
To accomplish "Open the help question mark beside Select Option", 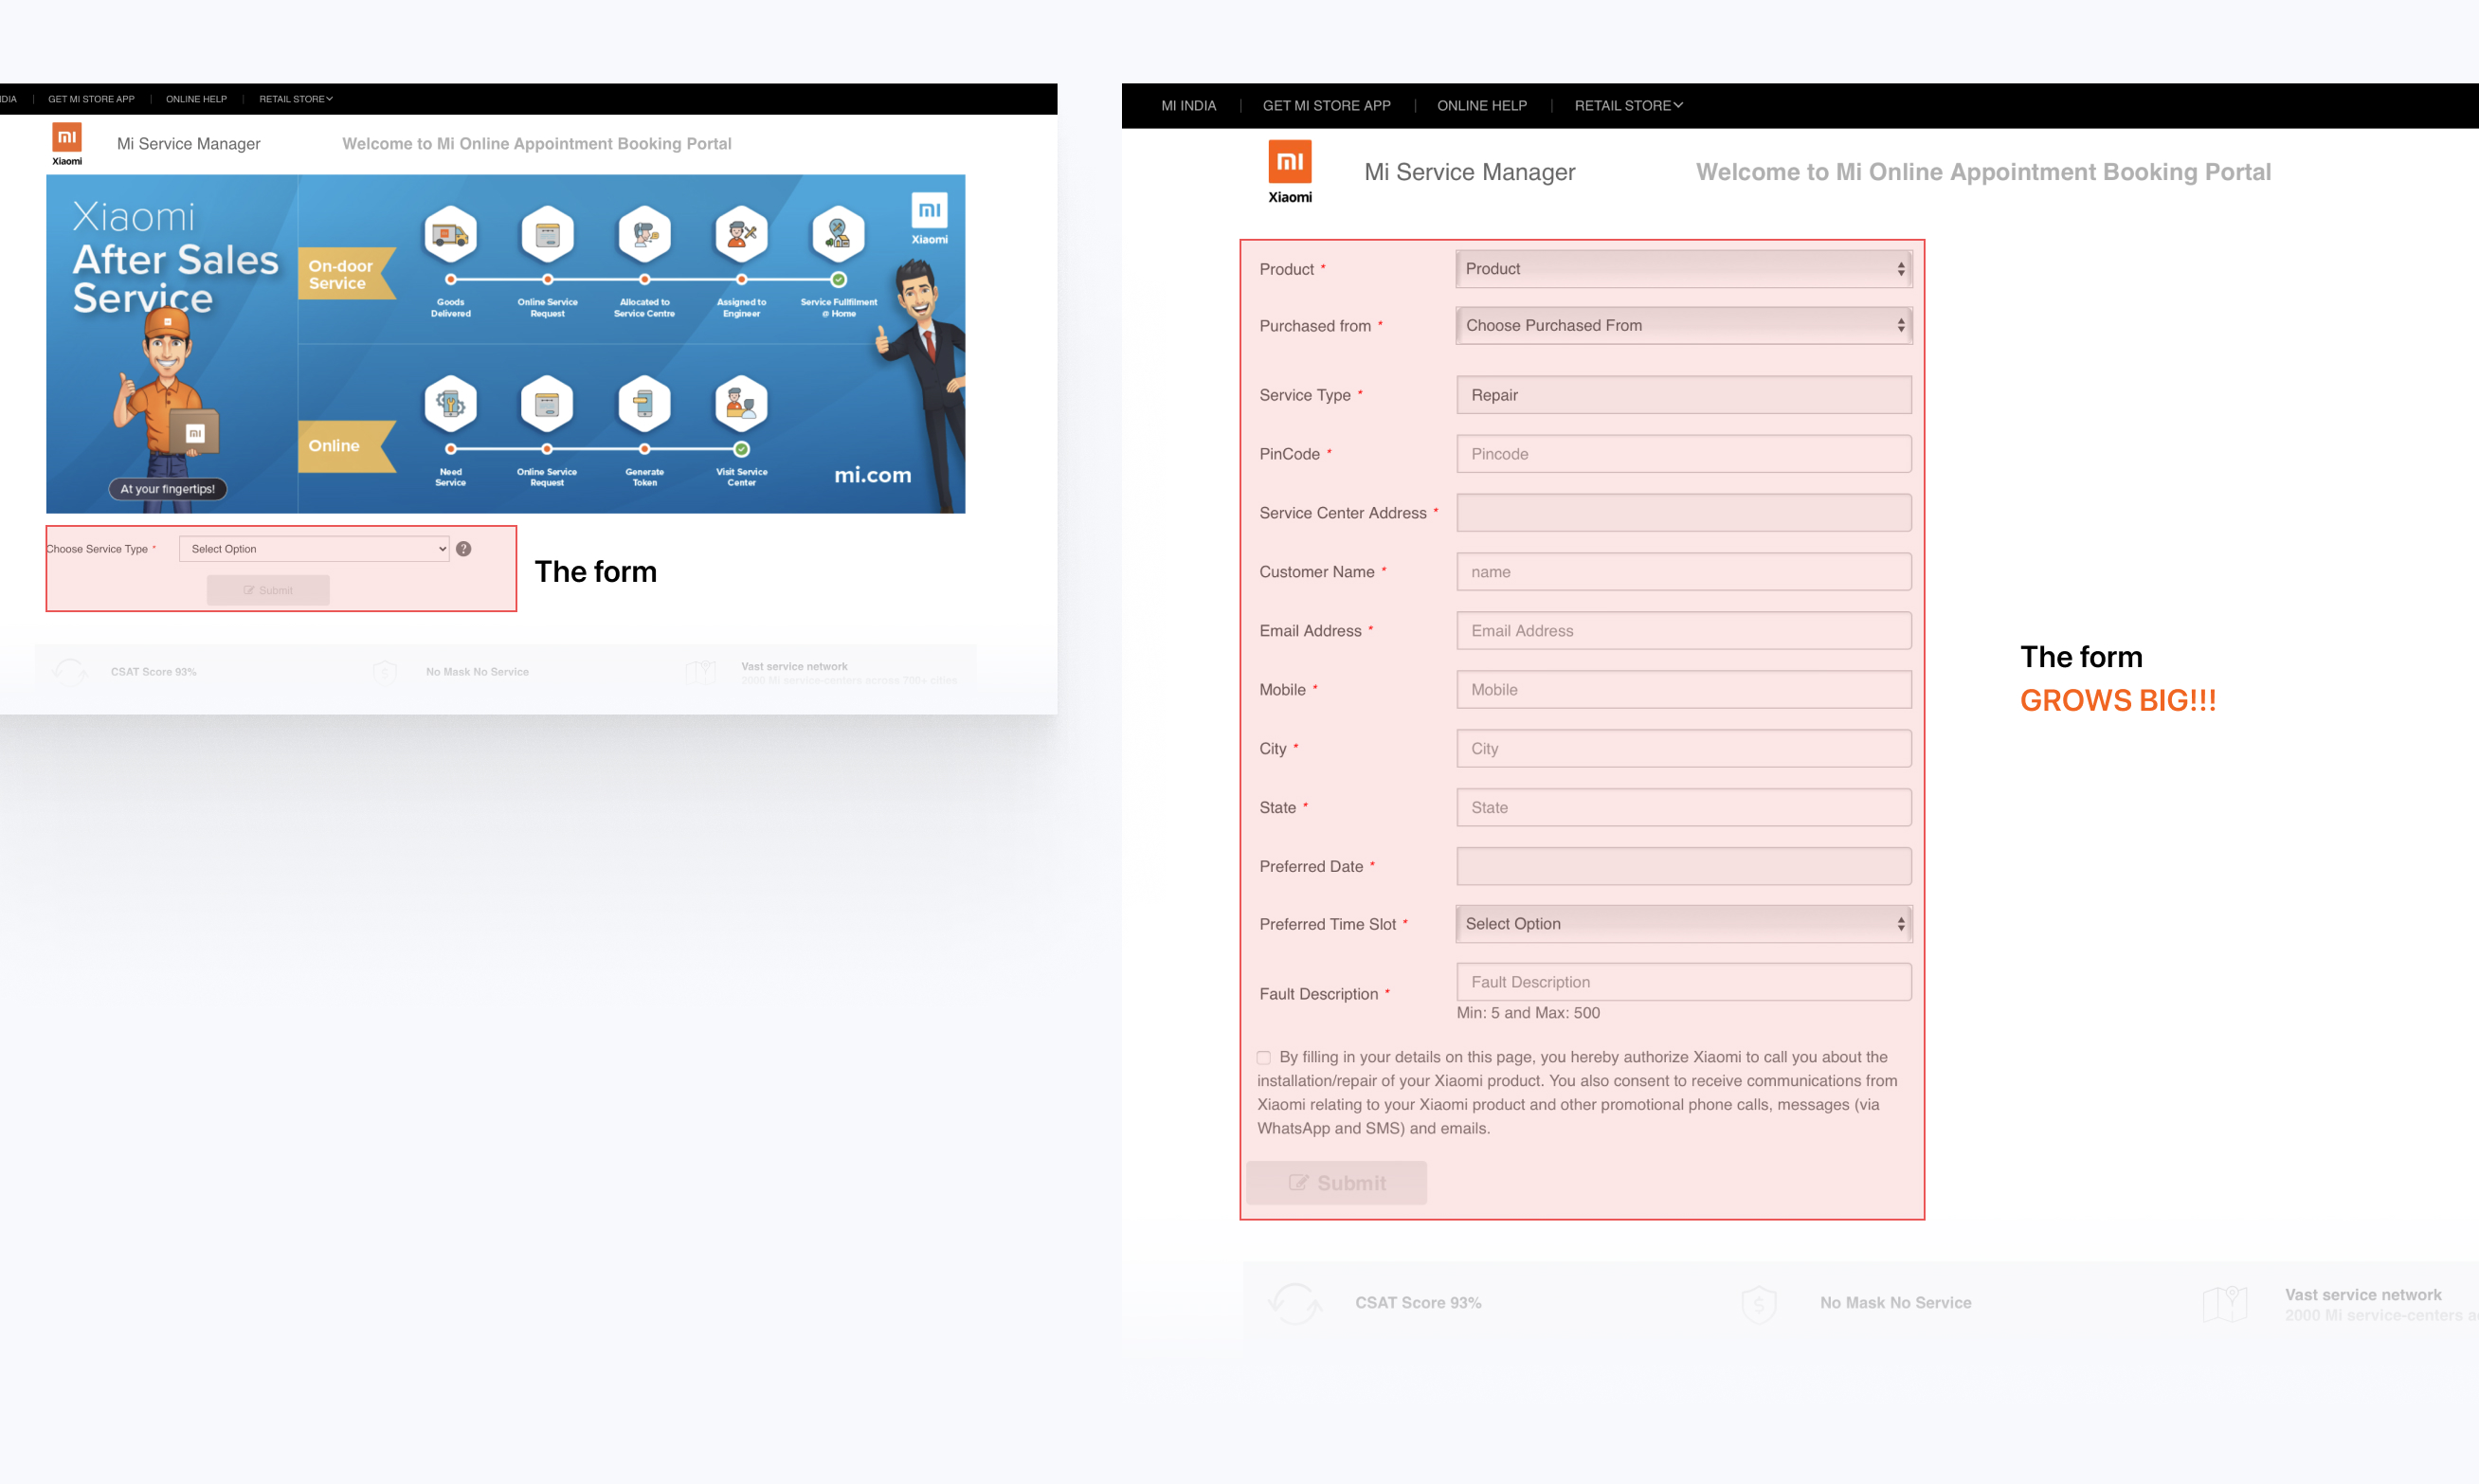I will pyautogui.click(x=464, y=548).
